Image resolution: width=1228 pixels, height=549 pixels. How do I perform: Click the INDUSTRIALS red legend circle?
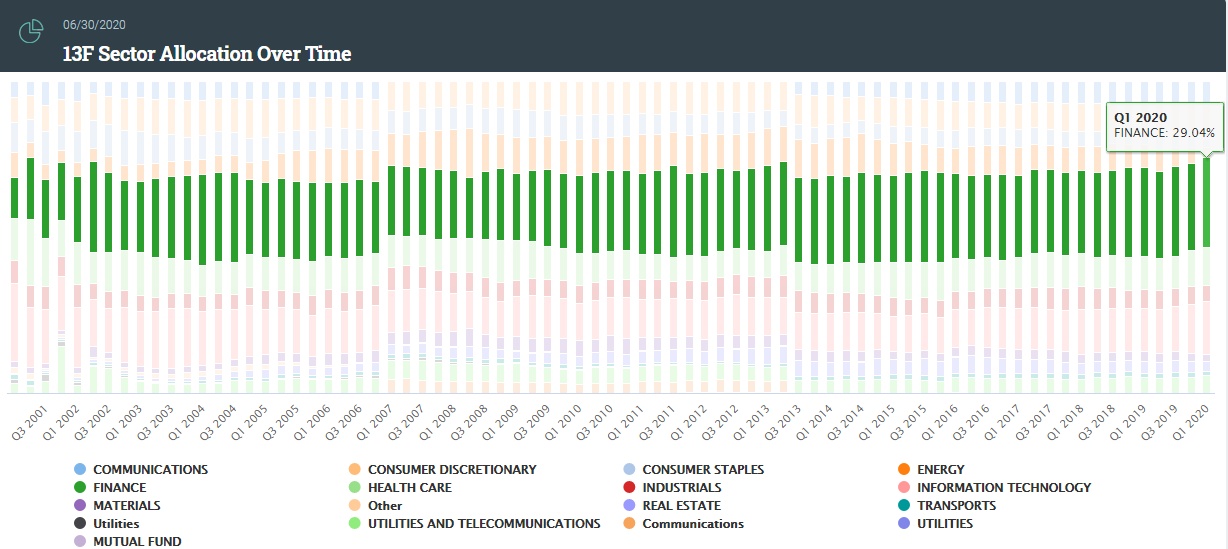[628, 487]
